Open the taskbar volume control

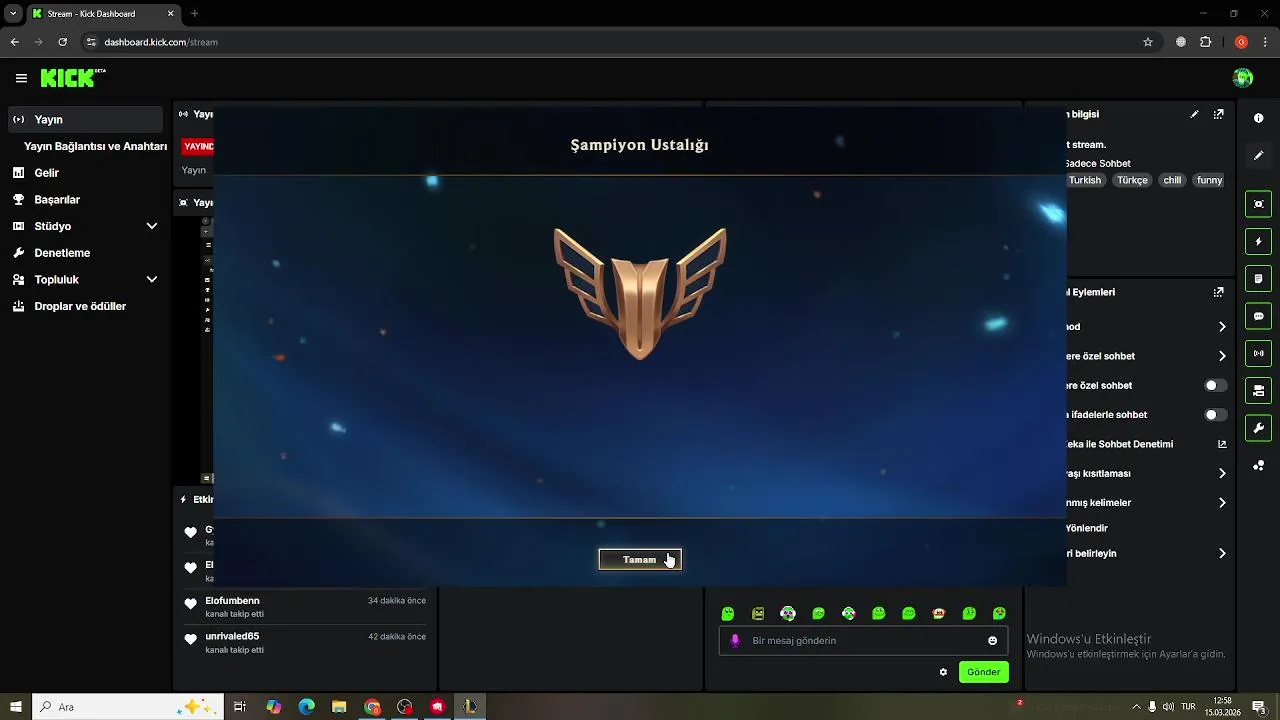point(1168,707)
